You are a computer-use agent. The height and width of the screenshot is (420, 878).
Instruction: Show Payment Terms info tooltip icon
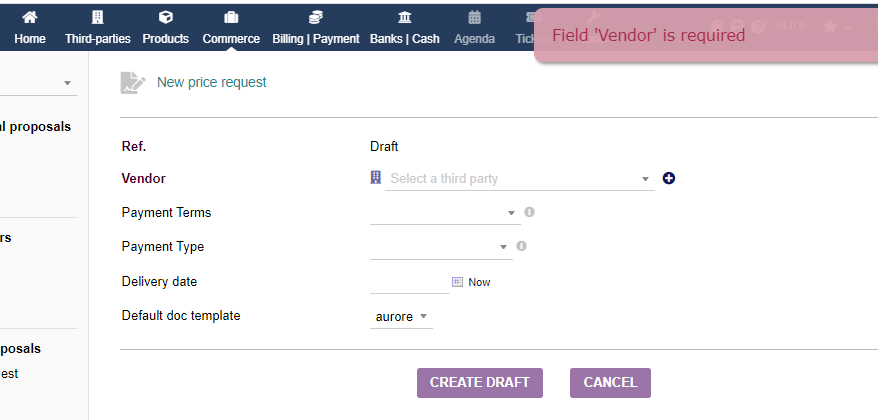pyautogui.click(x=529, y=212)
